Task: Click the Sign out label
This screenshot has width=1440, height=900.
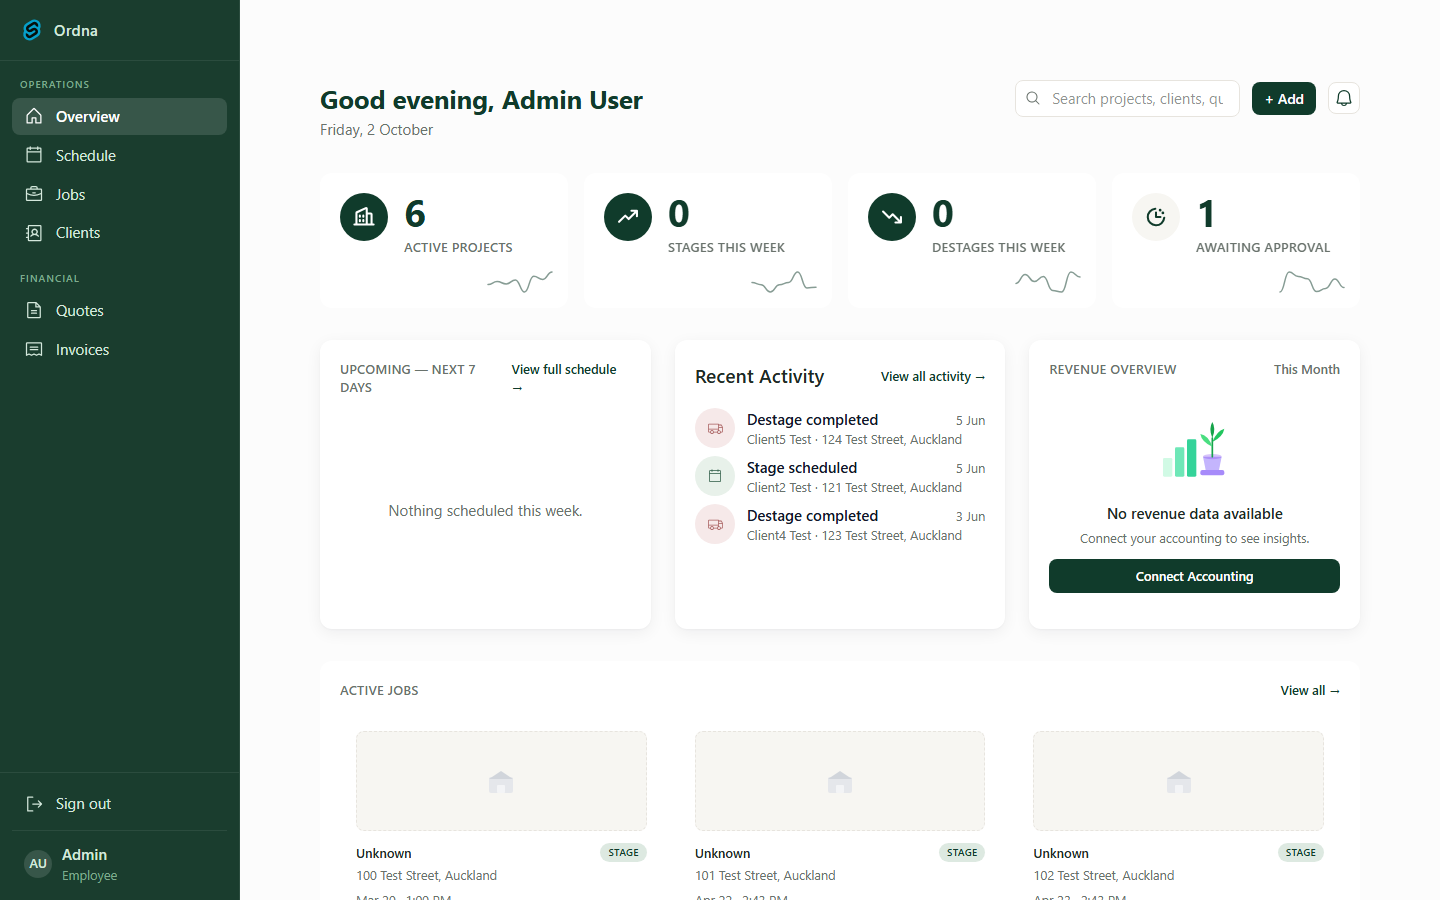Action: coord(83,804)
